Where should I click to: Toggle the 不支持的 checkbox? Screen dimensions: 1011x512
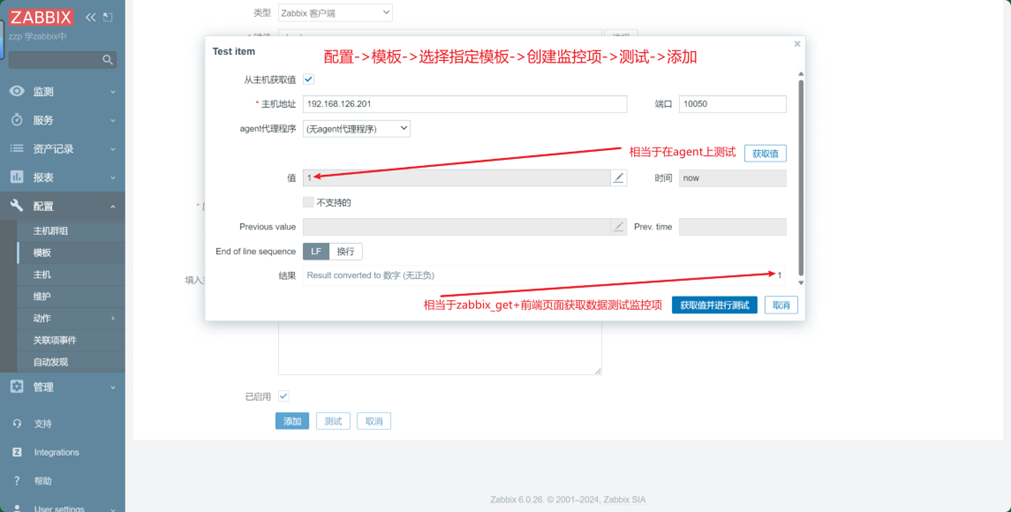tap(308, 202)
